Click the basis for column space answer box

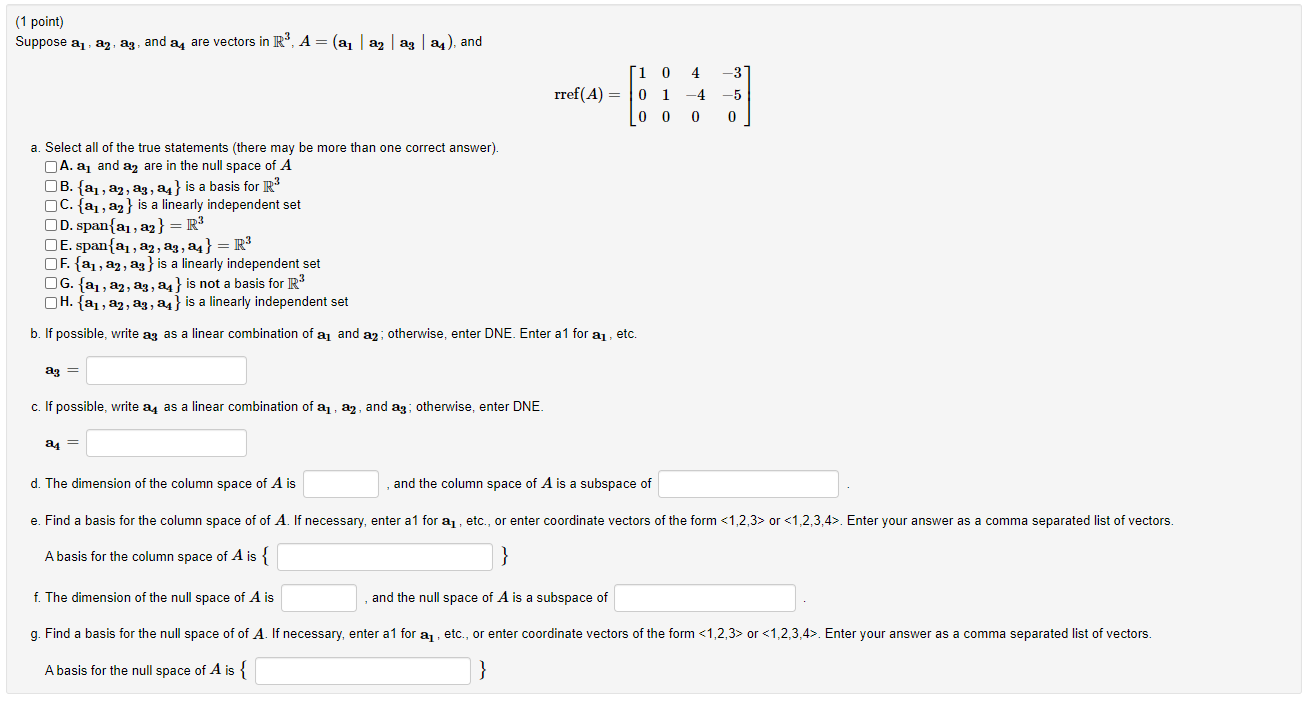coord(384,557)
